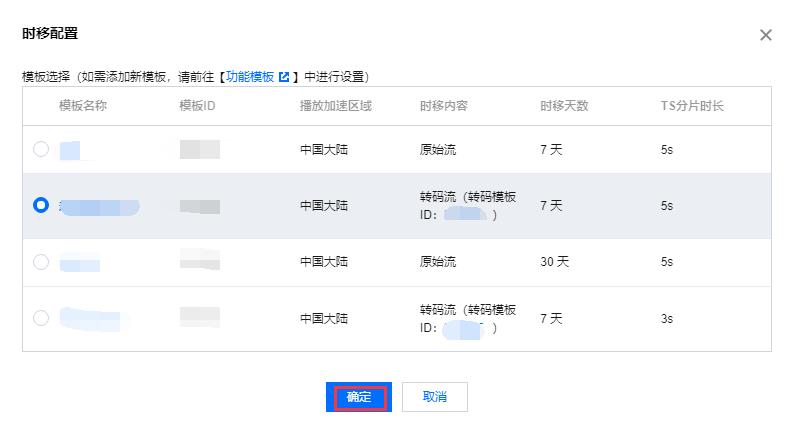793x431 pixels.
Task: Cancel with the 取消 button
Action: (x=435, y=397)
